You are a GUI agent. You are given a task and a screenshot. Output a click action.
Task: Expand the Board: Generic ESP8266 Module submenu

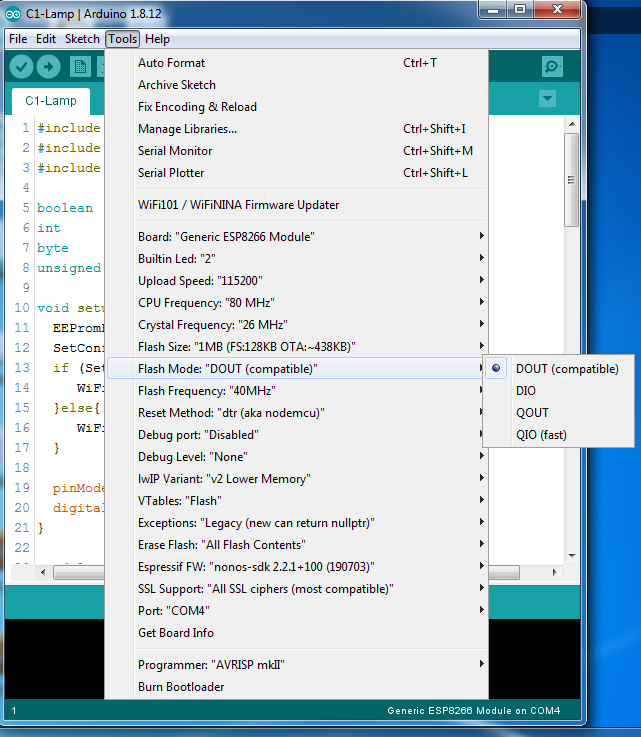click(x=297, y=237)
